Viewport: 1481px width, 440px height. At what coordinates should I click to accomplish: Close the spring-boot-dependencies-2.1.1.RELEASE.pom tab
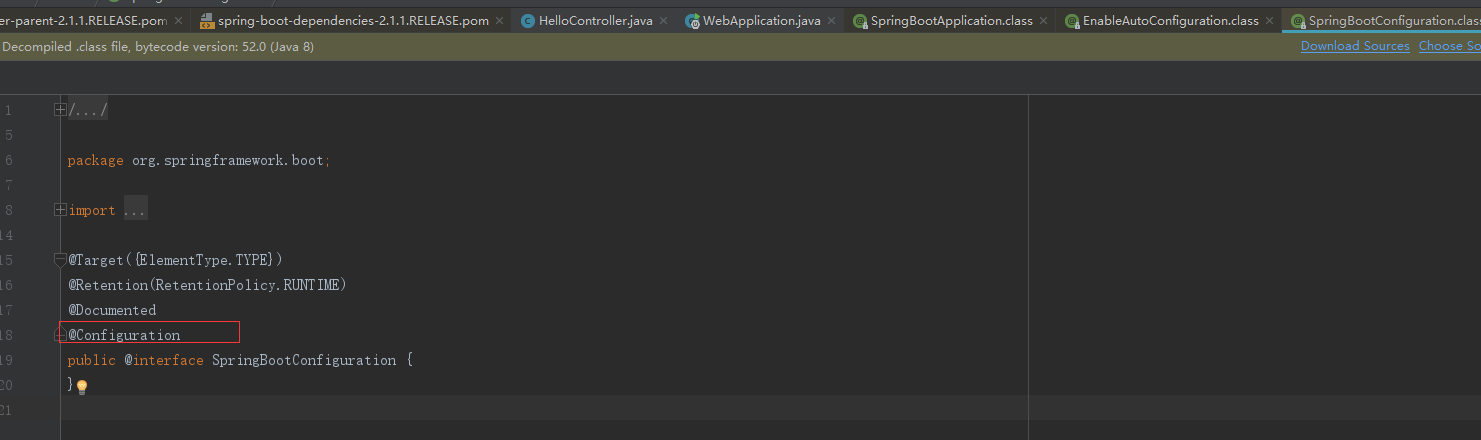[500, 21]
